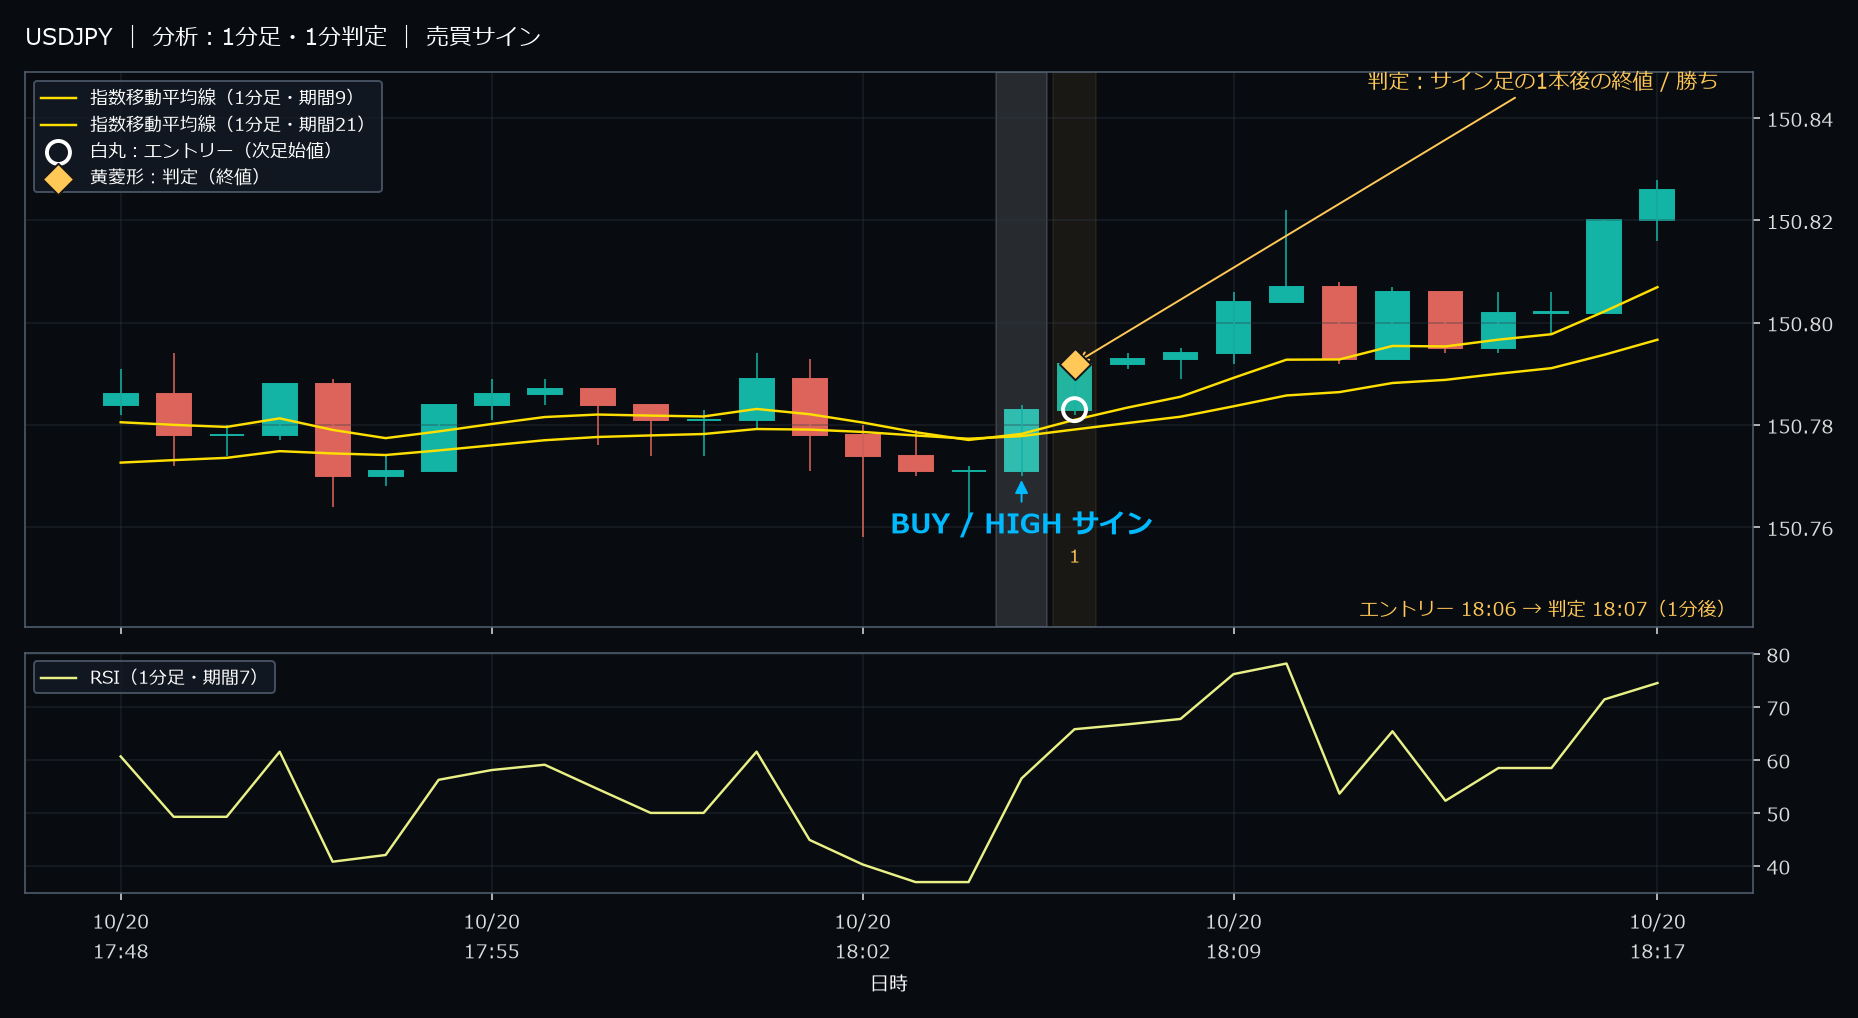Screen dimensions: 1858x1018
Task: Click the '売買サイン' header text
Action: 483,37
